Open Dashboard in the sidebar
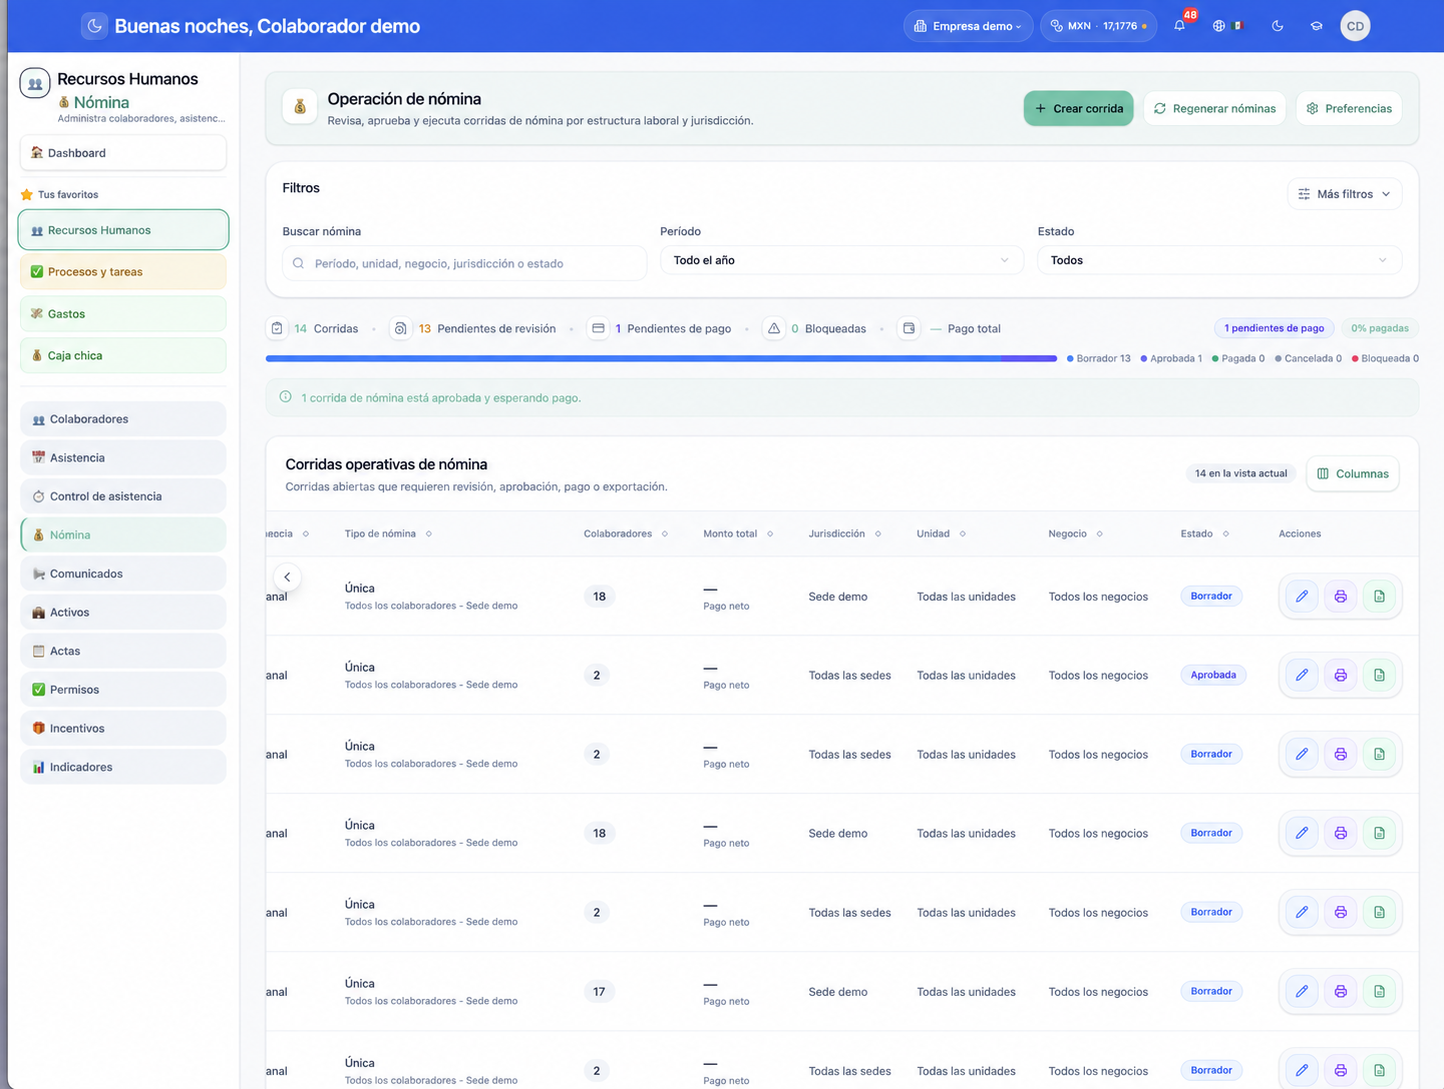1444x1089 pixels. tap(123, 153)
